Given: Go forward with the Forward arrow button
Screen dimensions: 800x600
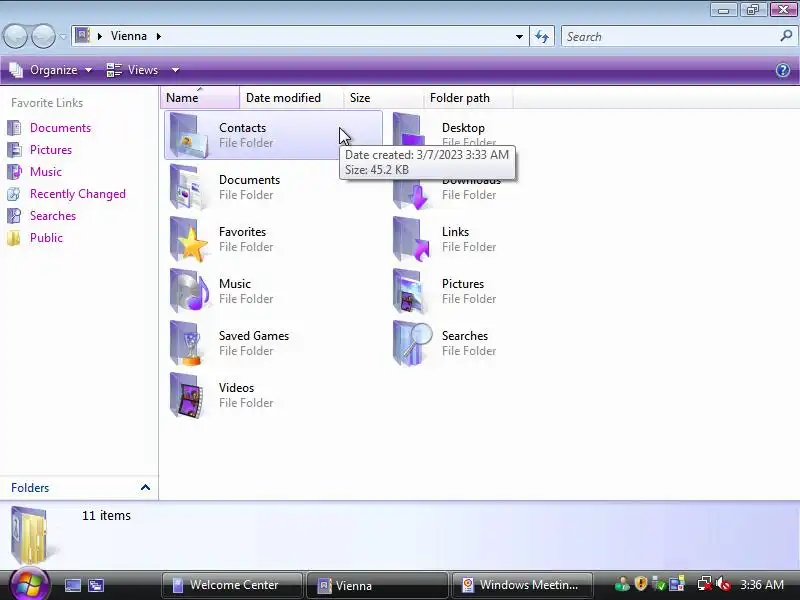Looking at the screenshot, I should (x=43, y=36).
